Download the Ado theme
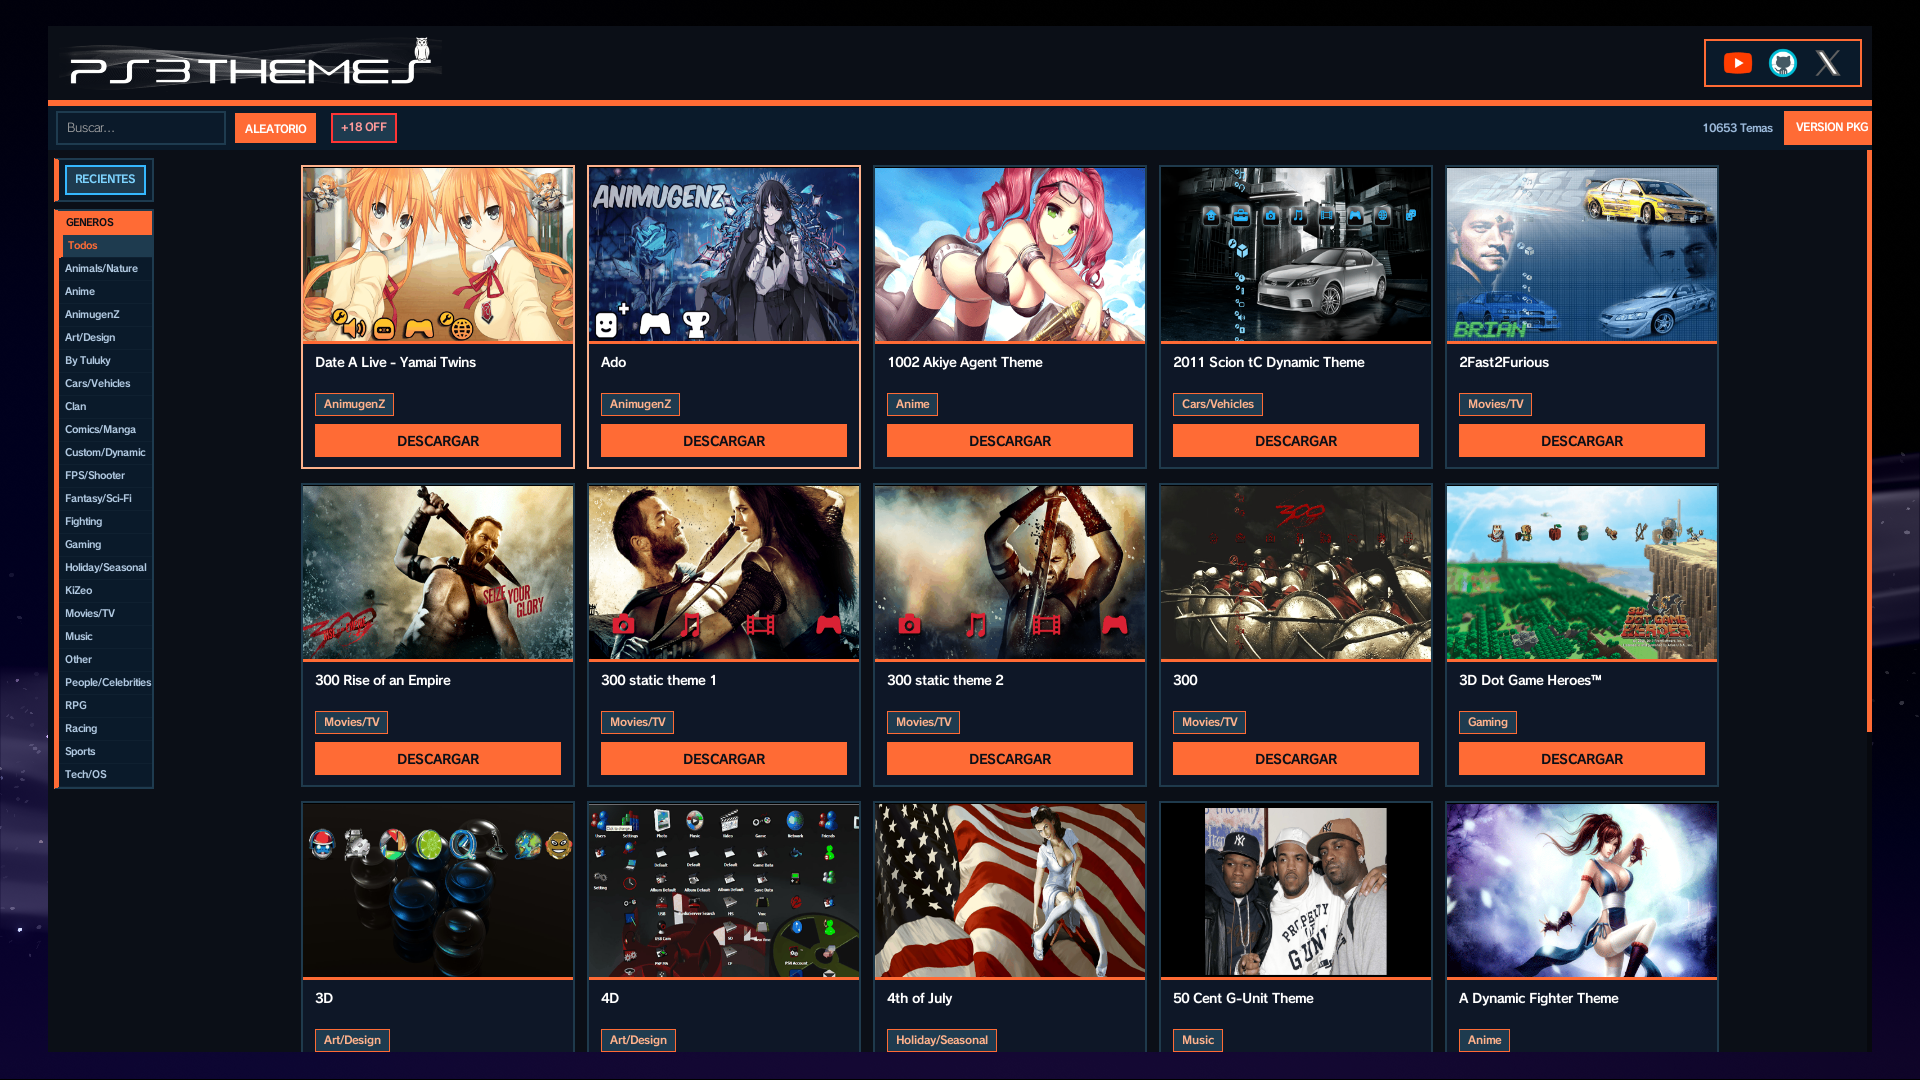The width and height of the screenshot is (1920, 1080). [x=724, y=441]
